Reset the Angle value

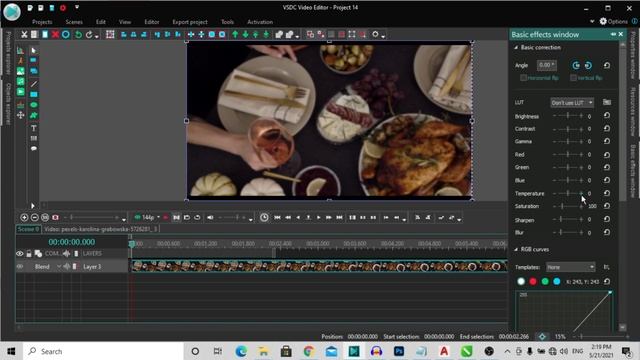(607, 65)
